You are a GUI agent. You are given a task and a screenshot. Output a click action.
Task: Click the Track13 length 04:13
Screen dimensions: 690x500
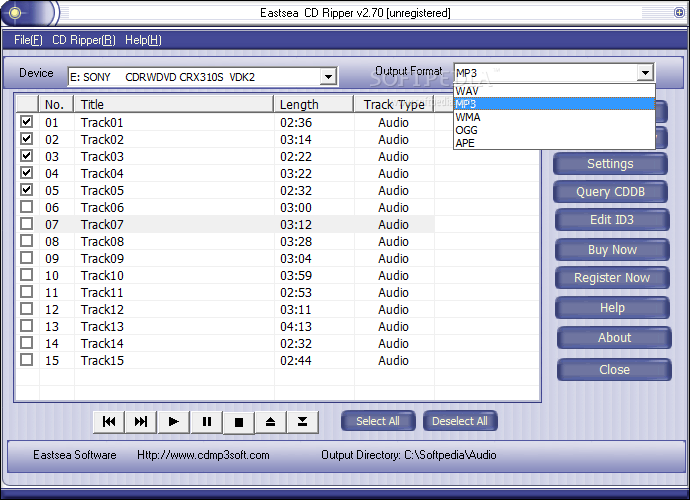pyautogui.click(x=296, y=327)
